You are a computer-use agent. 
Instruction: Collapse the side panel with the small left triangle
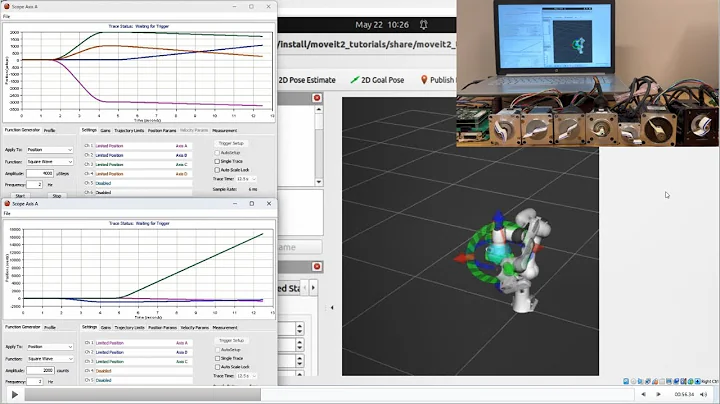coord(332,308)
